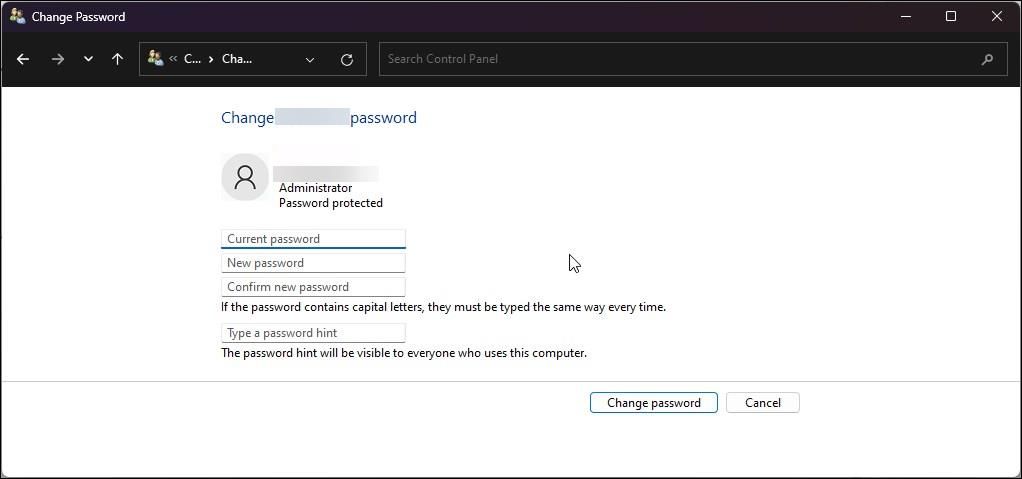
Task: Click the Change Password title bar icon
Action: pos(17,16)
